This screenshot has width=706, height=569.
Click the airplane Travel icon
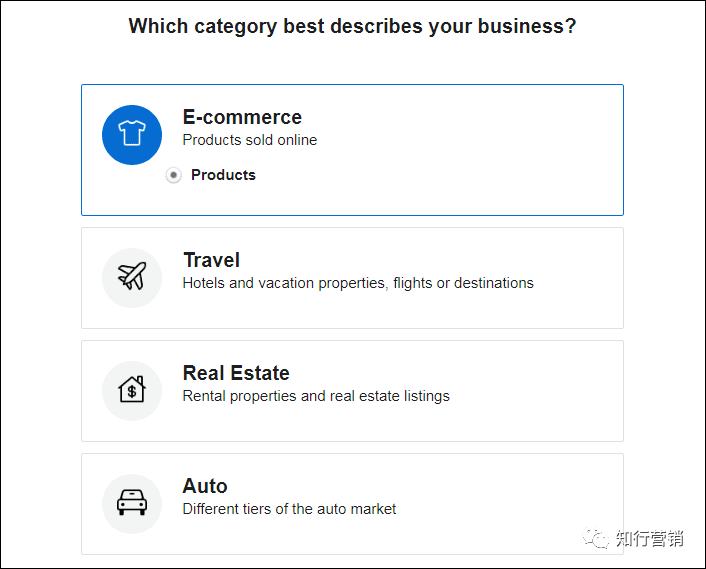coord(131,277)
